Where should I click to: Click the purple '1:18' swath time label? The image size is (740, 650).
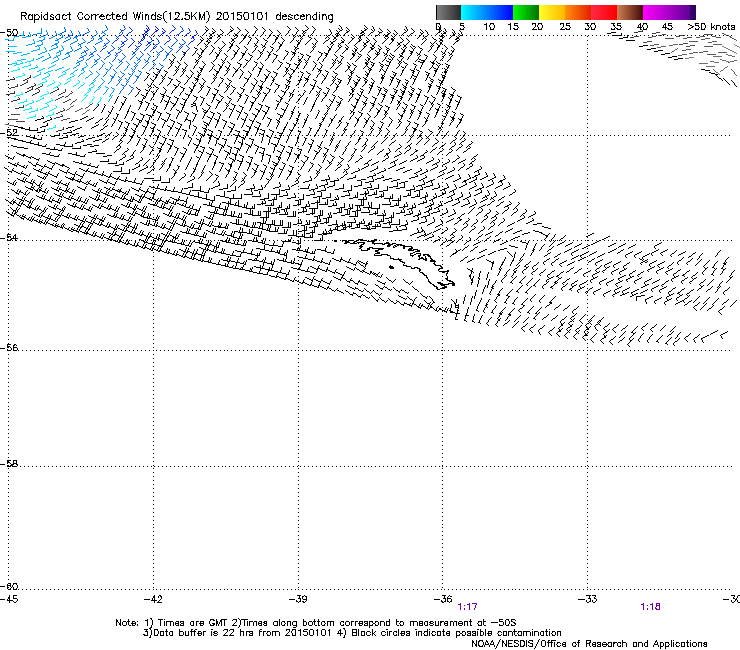pyautogui.click(x=650, y=607)
